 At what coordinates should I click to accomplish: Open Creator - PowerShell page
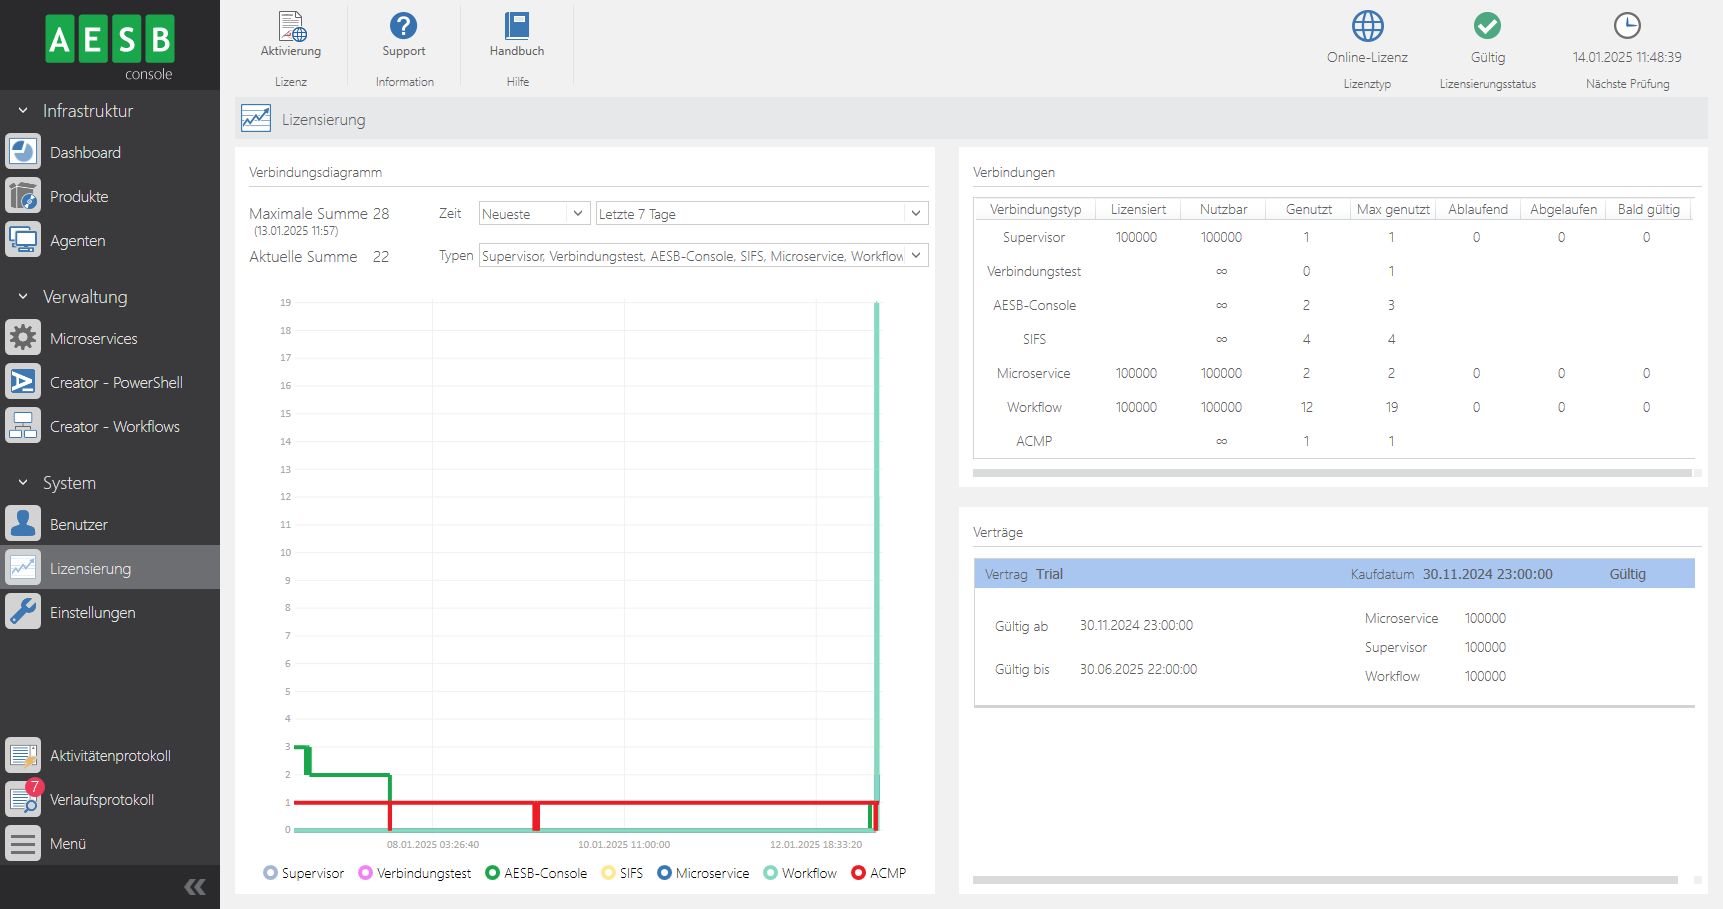[116, 383]
